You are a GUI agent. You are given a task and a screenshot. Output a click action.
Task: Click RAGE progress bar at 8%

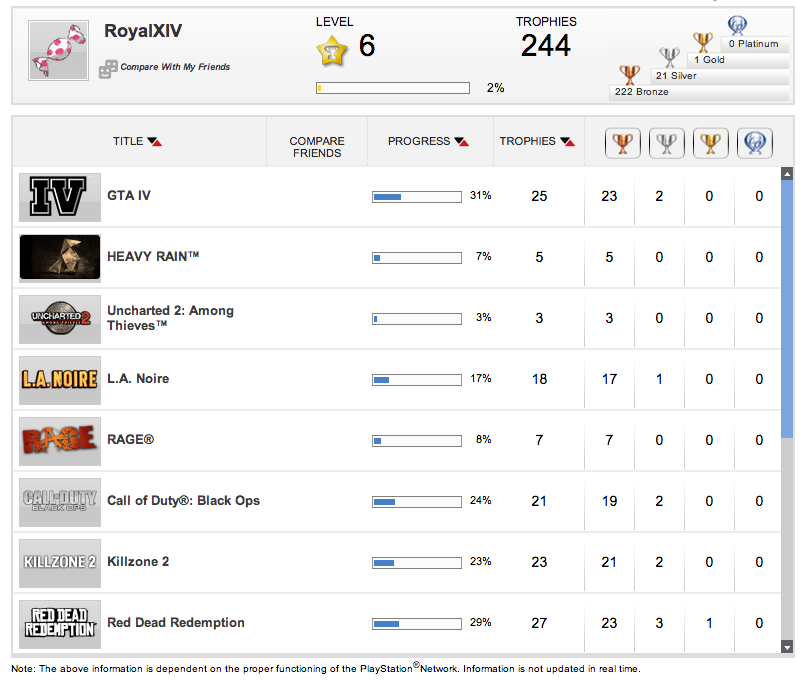(x=417, y=441)
